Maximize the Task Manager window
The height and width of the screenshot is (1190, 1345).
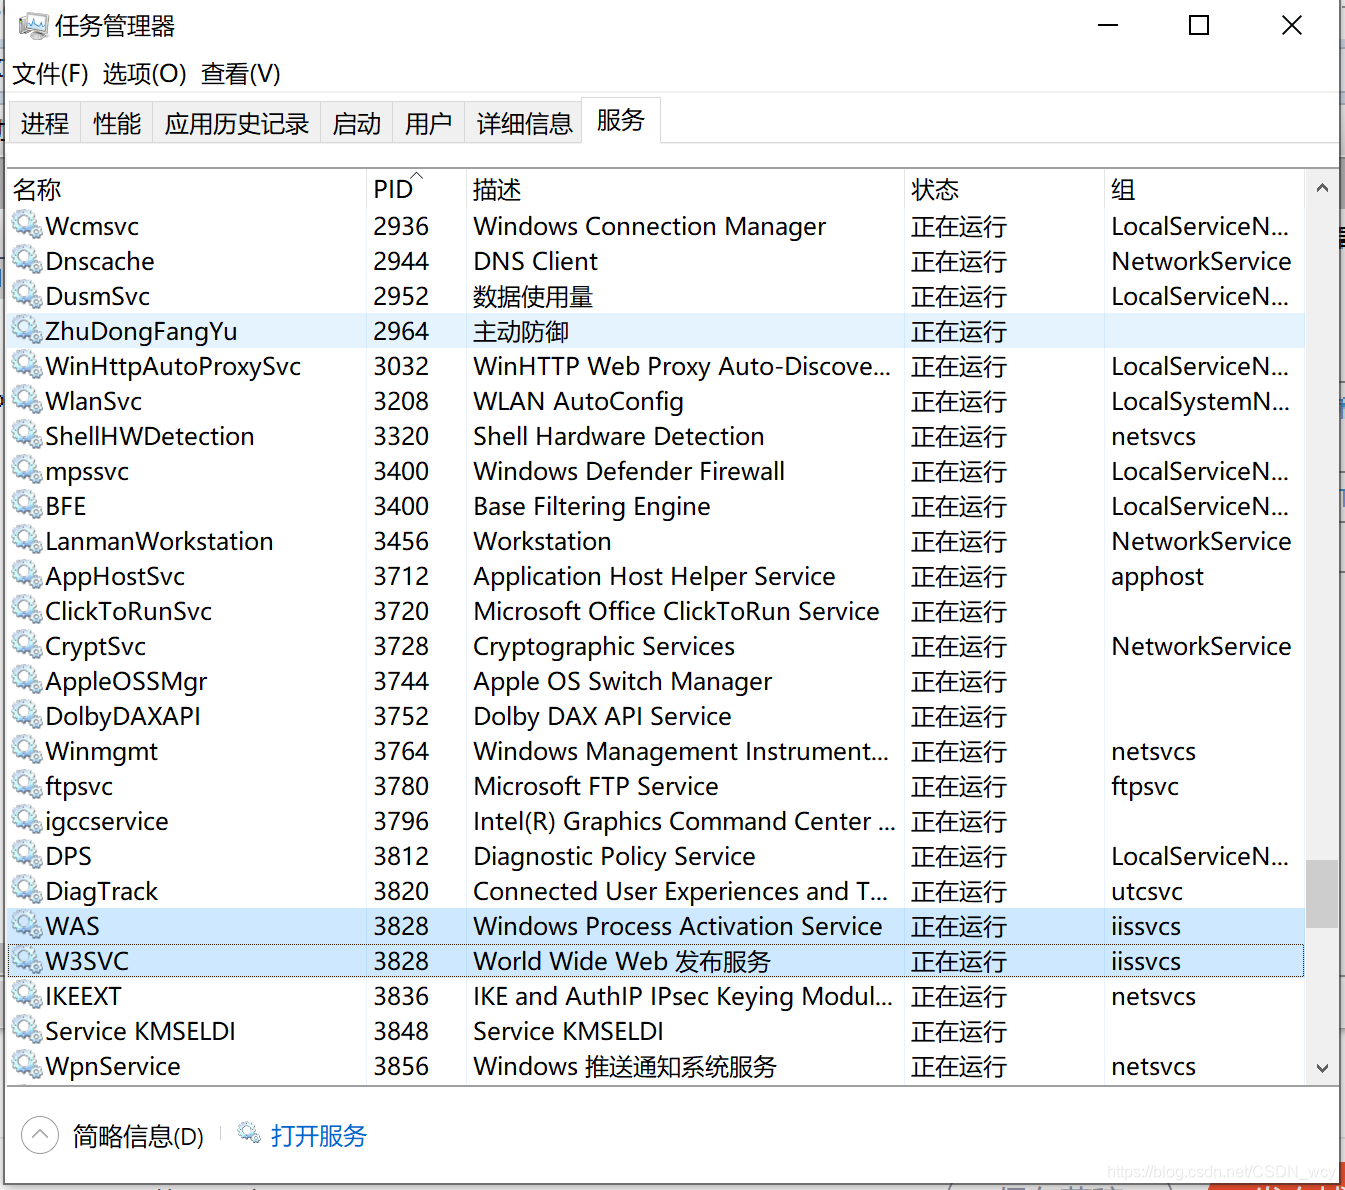(x=1199, y=25)
